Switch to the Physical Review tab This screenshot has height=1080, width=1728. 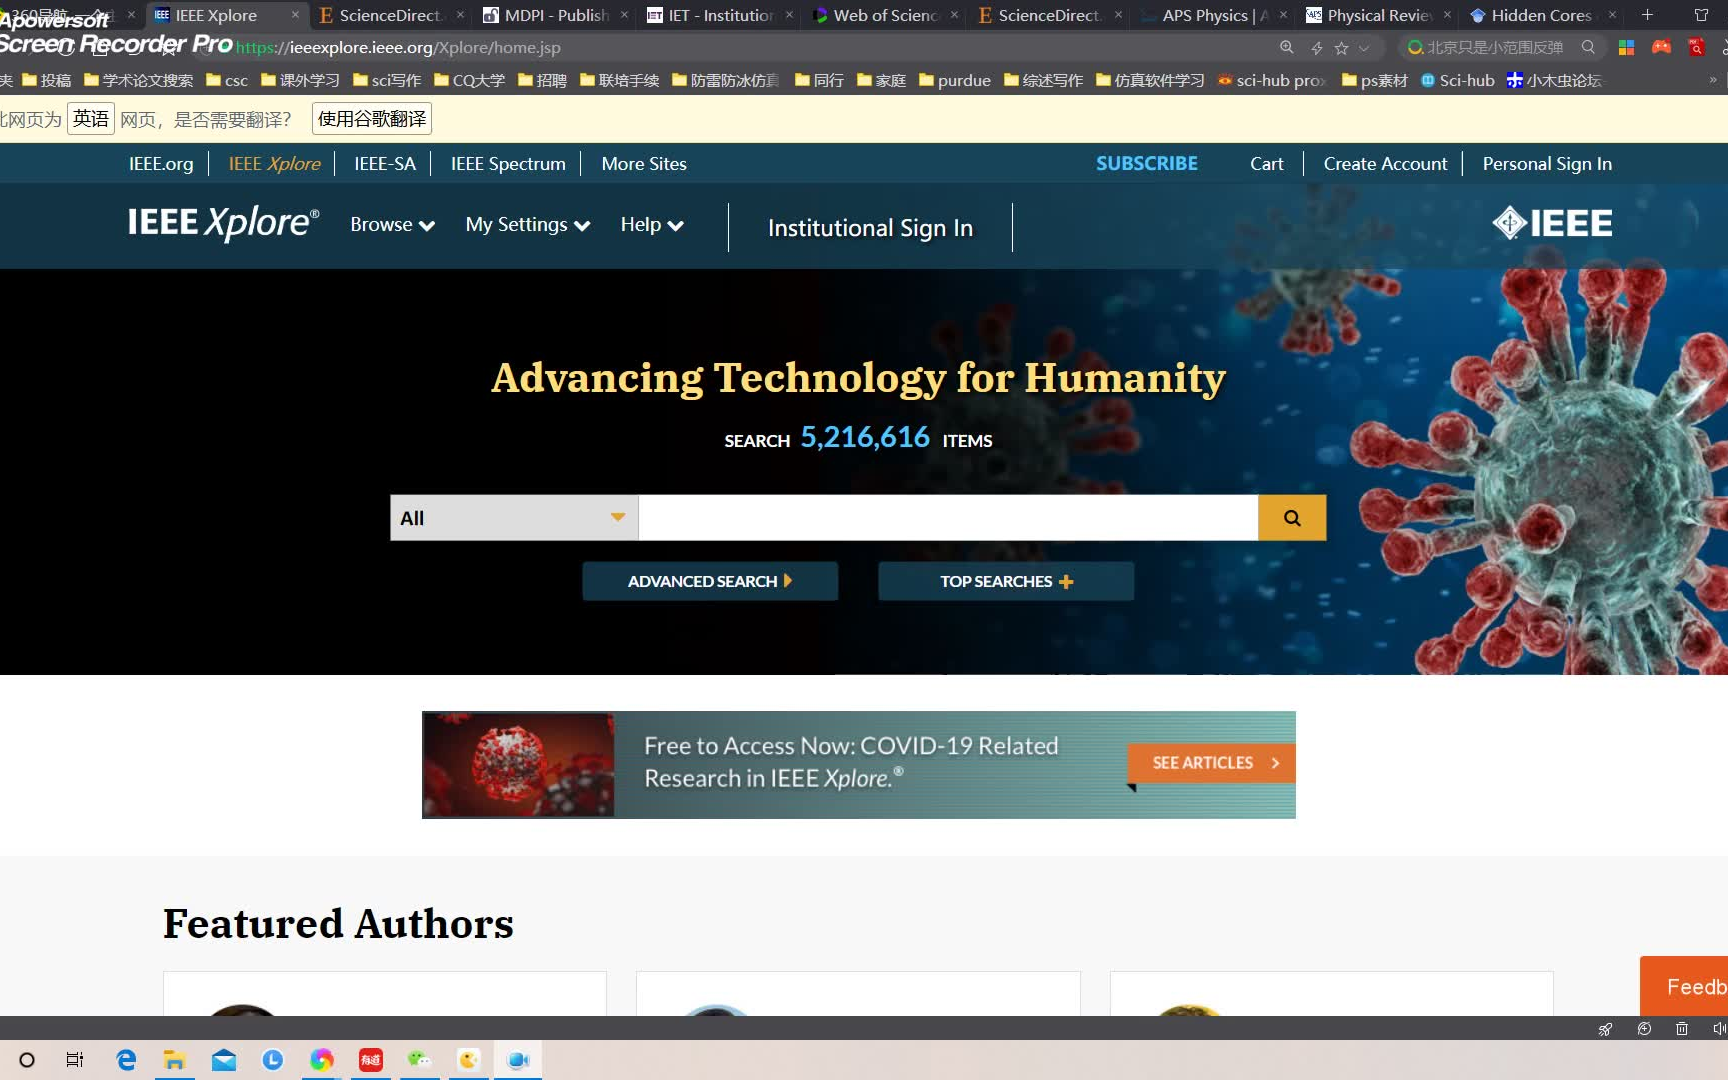click(1379, 15)
